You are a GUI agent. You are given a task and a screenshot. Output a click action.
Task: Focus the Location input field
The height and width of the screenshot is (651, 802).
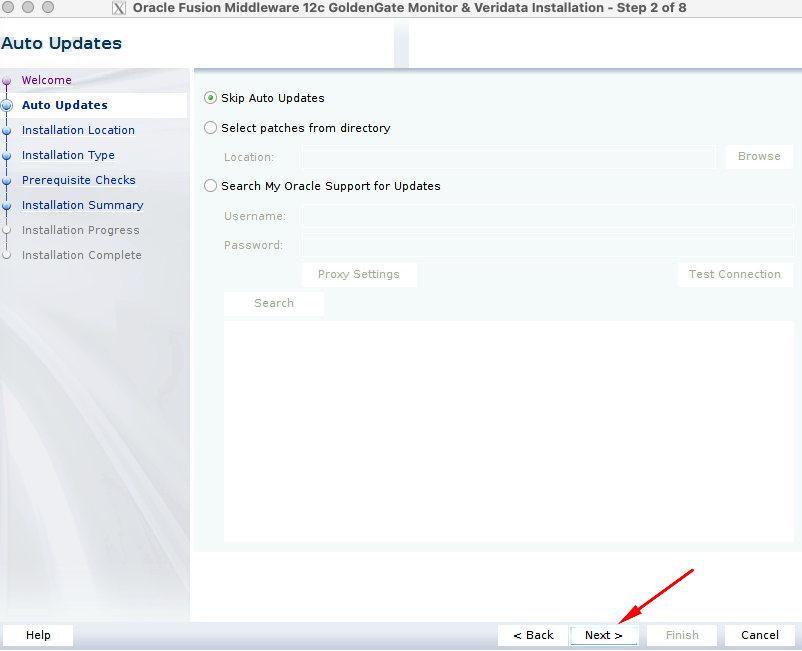tap(508, 156)
